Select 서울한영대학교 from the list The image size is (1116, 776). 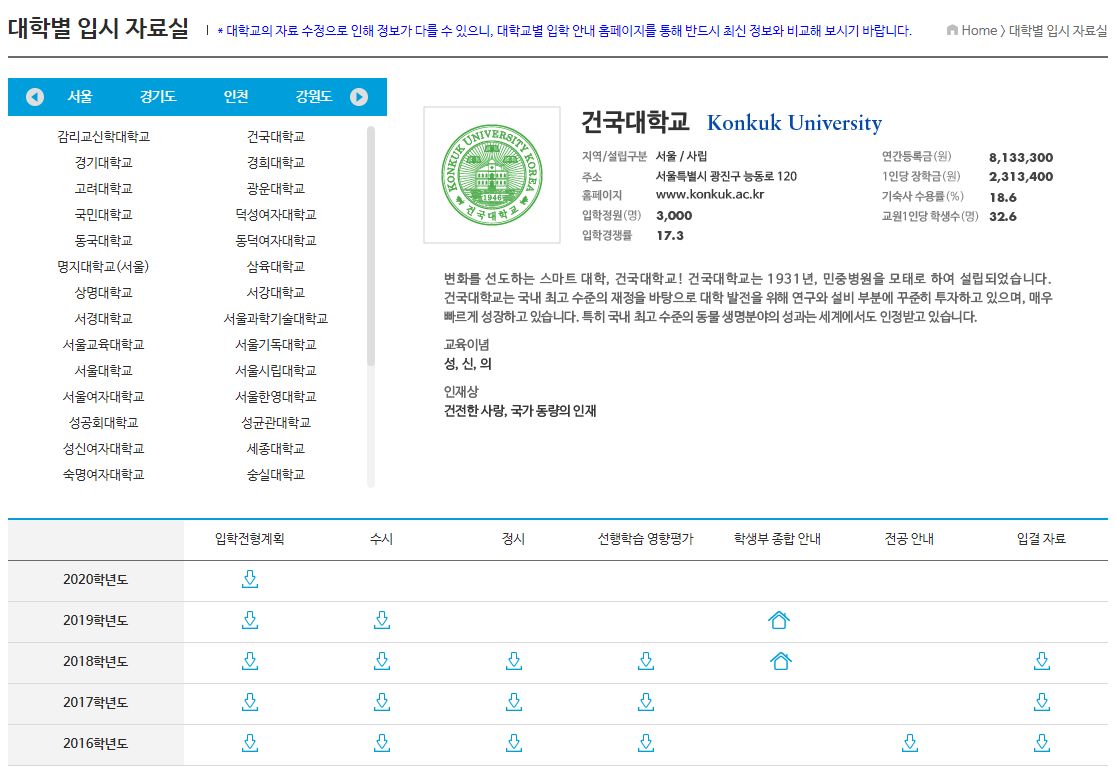click(276, 397)
